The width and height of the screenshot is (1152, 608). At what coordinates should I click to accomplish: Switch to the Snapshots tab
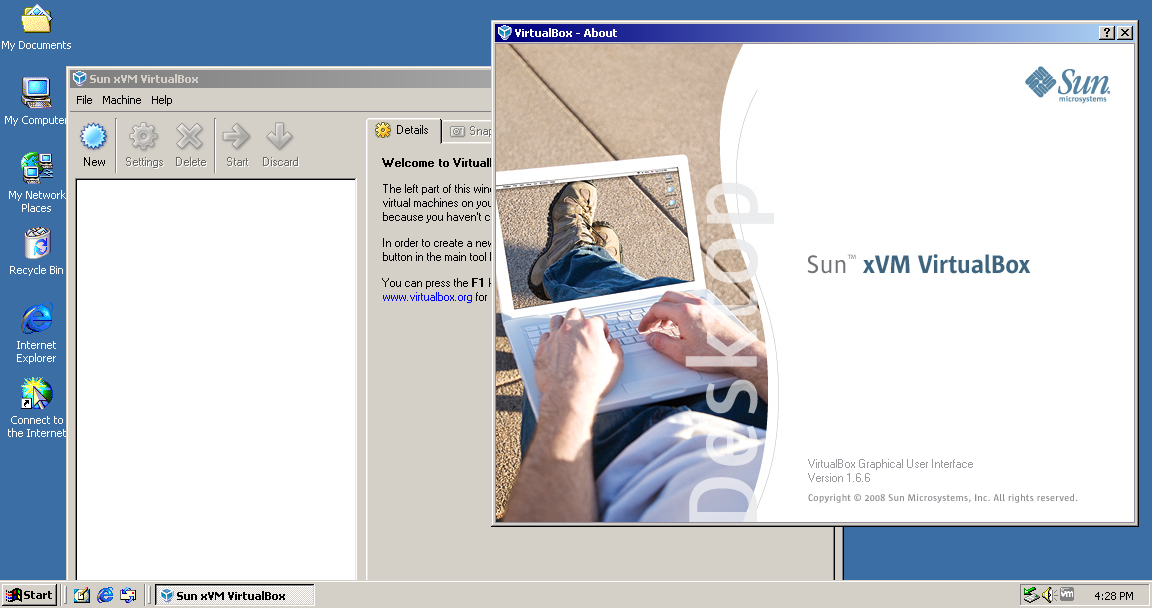[468, 131]
